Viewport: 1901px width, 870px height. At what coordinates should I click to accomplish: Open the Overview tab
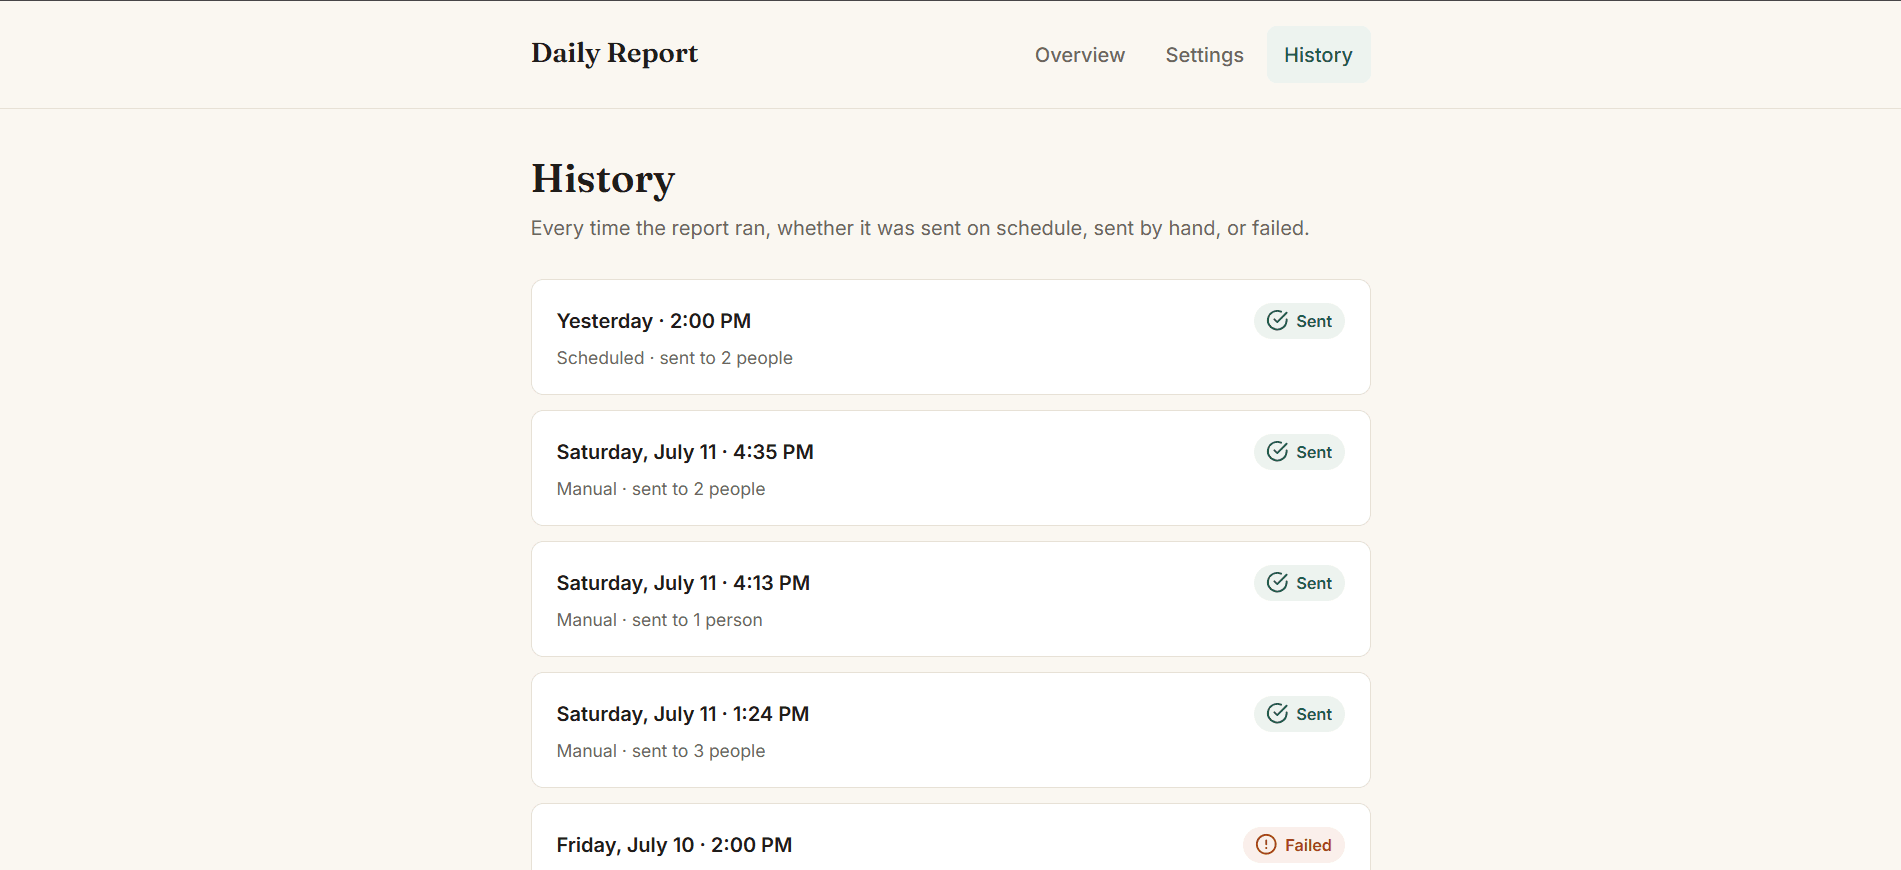tap(1079, 55)
